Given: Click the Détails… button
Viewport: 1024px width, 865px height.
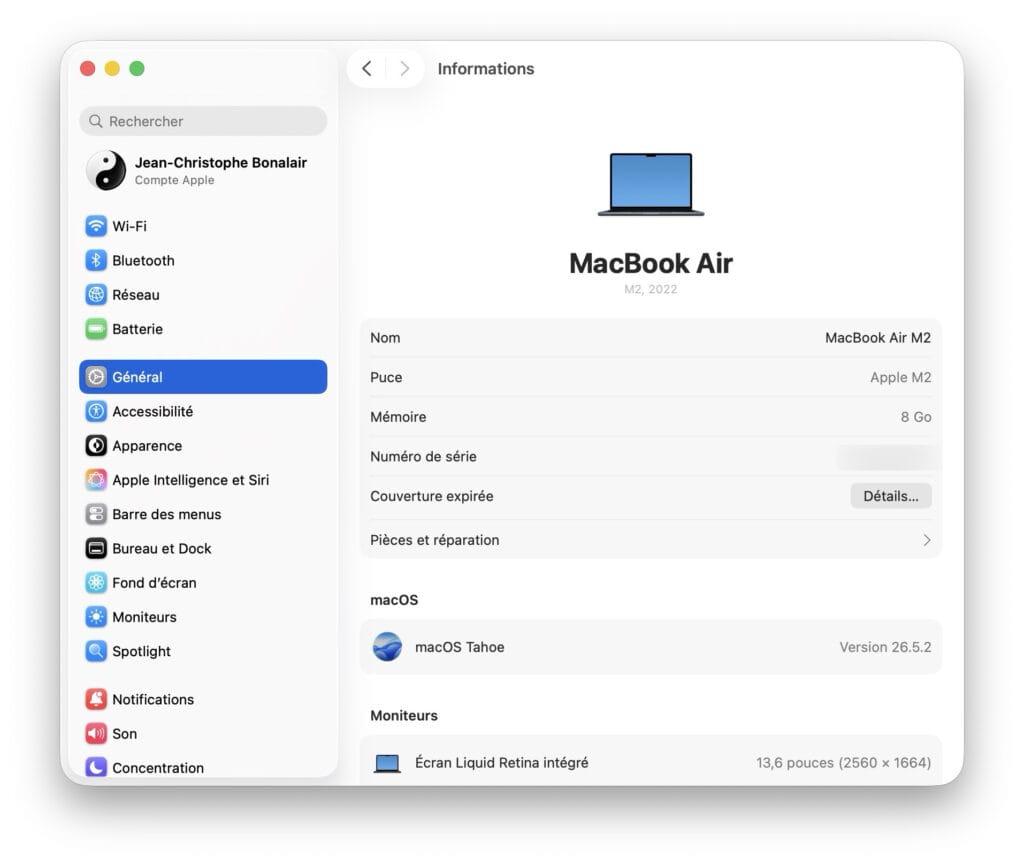Looking at the screenshot, I should [891, 496].
